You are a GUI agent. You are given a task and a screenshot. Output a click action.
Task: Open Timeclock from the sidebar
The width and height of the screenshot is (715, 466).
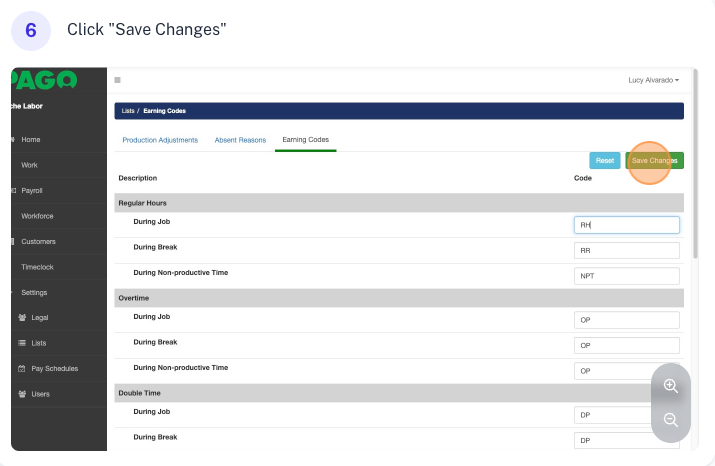pos(38,267)
